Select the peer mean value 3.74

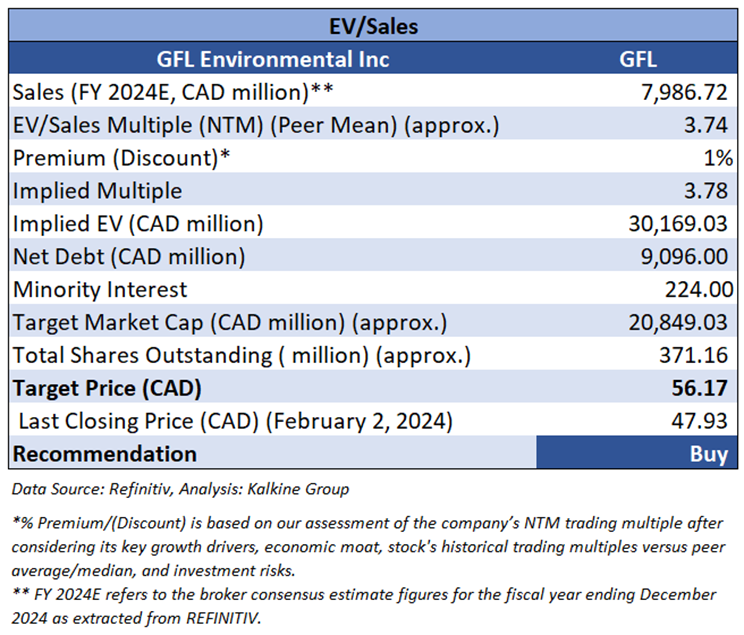point(706,125)
